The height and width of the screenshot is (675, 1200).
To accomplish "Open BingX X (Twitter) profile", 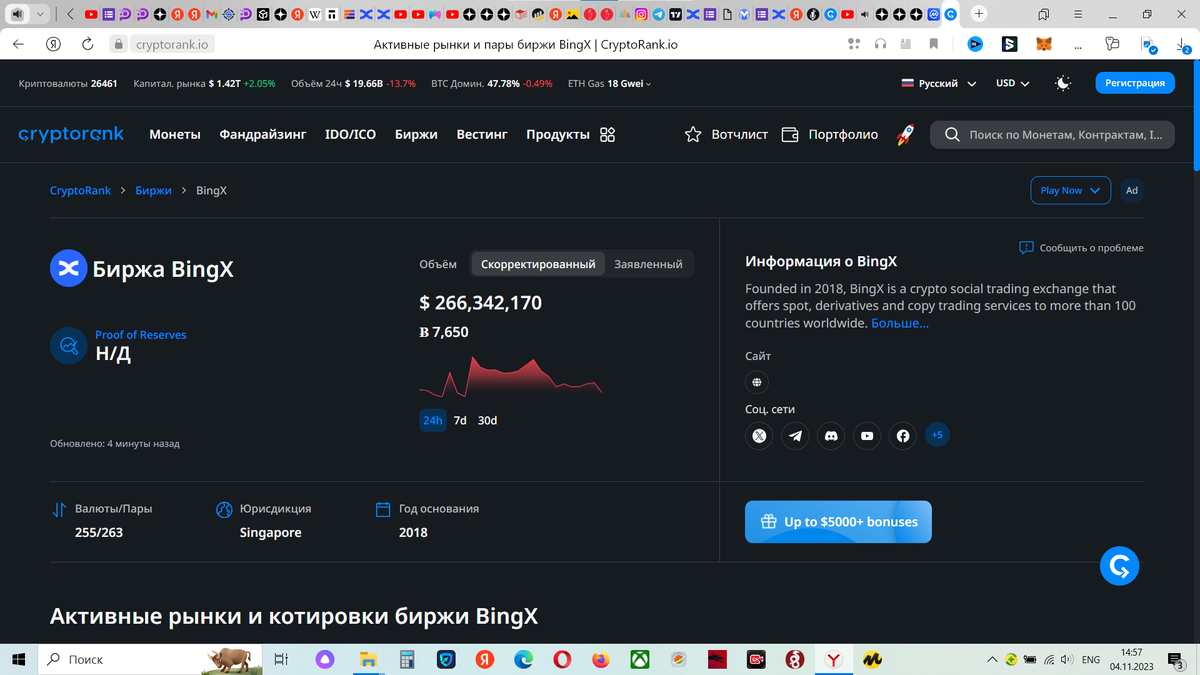I will [x=759, y=435].
